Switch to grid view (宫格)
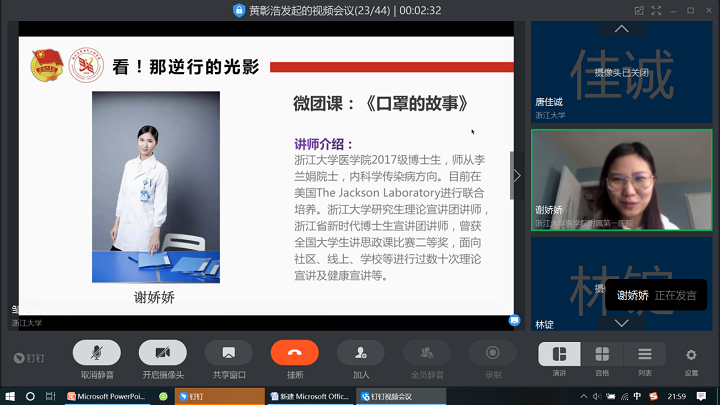The height and width of the screenshot is (405, 720). [602, 355]
